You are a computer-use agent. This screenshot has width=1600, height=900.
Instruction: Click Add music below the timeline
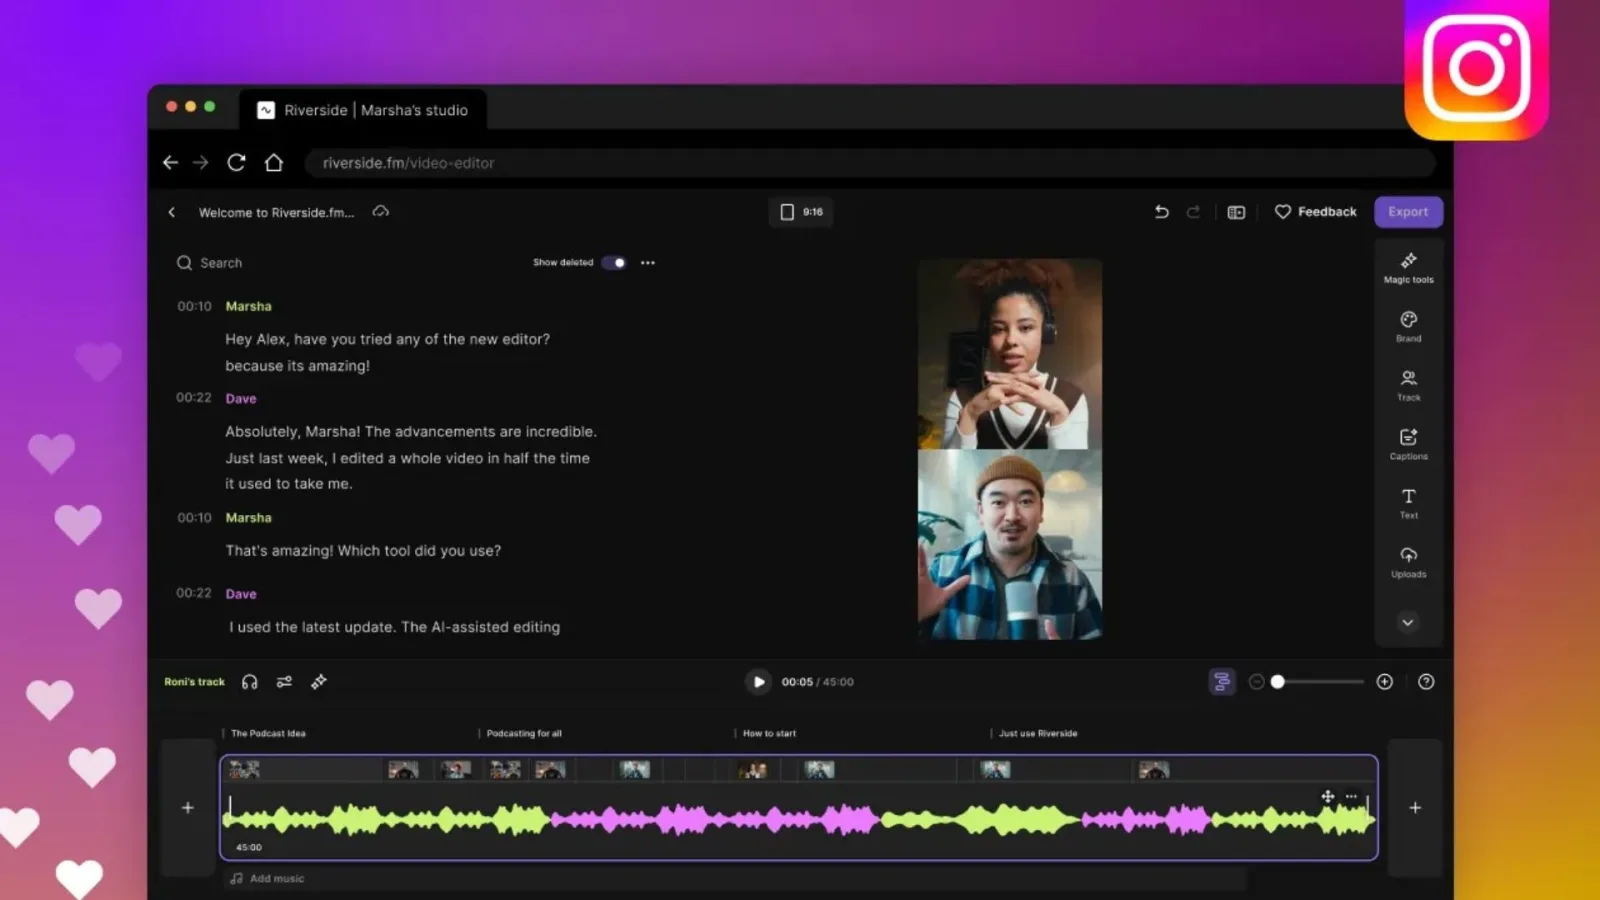268,879
